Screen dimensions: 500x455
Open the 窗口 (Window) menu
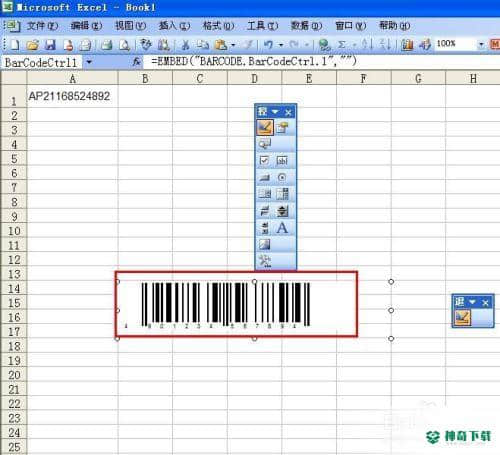click(x=350, y=26)
